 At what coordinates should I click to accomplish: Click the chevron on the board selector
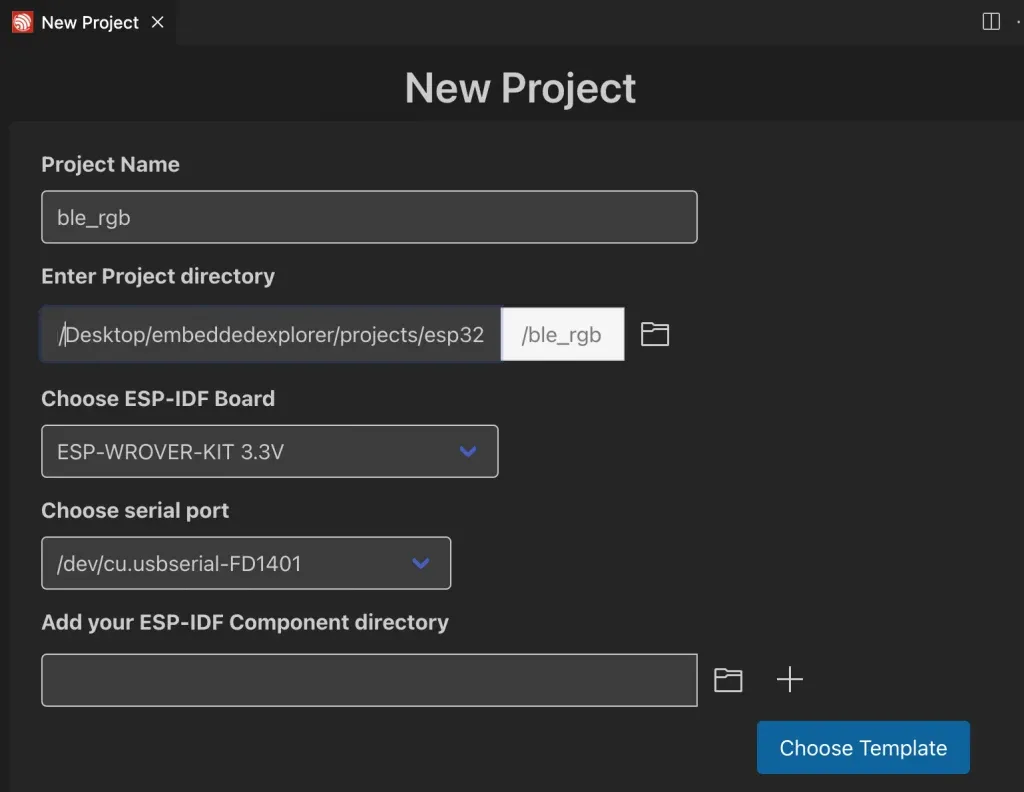(x=467, y=451)
